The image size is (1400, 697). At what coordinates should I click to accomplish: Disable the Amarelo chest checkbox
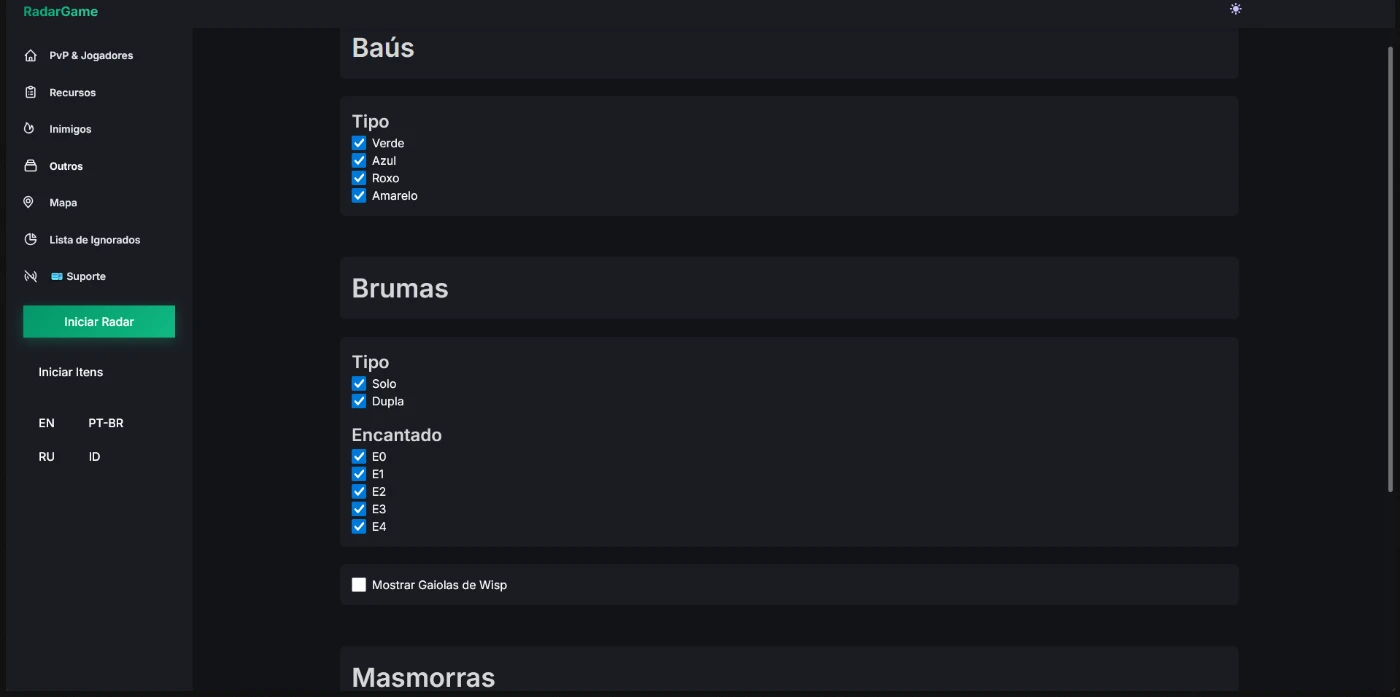[359, 196]
